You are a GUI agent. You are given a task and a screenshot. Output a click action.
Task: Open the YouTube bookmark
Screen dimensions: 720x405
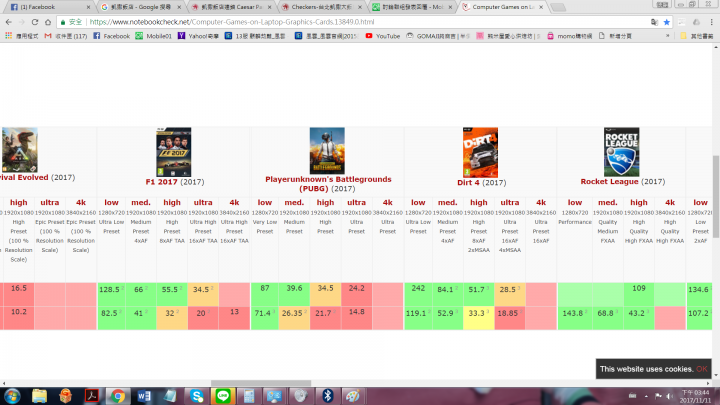coord(382,36)
